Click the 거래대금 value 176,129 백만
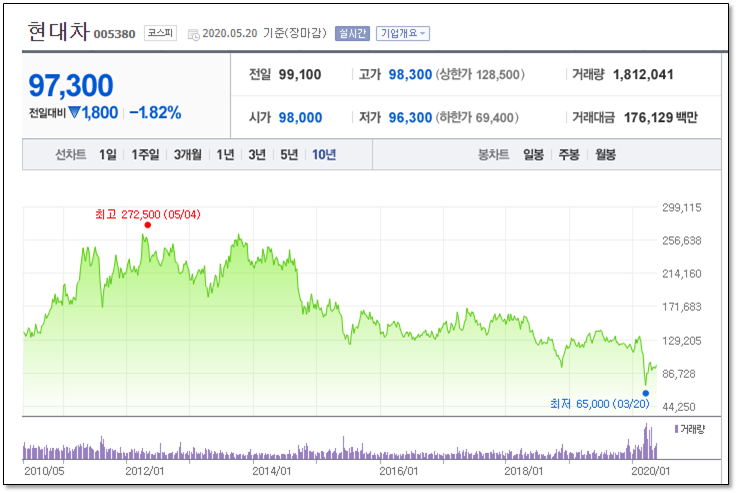 pos(661,117)
